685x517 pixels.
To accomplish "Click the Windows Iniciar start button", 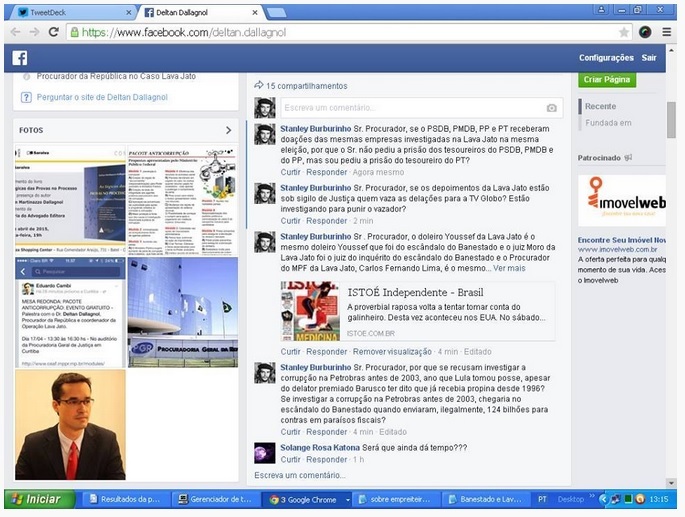I will pos(36,498).
